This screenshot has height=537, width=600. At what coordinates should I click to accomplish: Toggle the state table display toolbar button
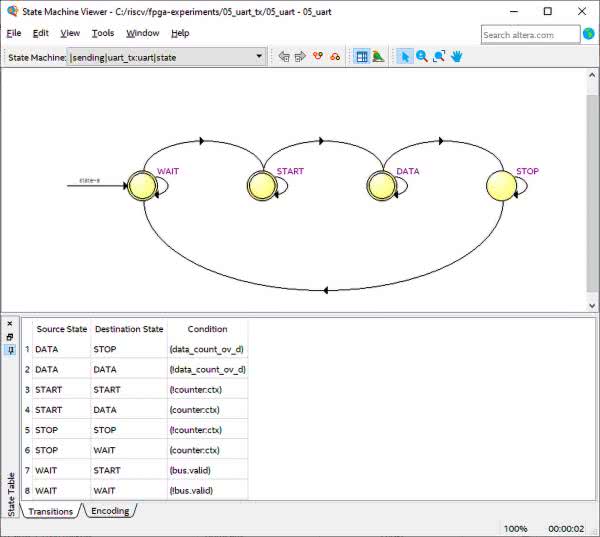pyautogui.click(x=361, y=57)
